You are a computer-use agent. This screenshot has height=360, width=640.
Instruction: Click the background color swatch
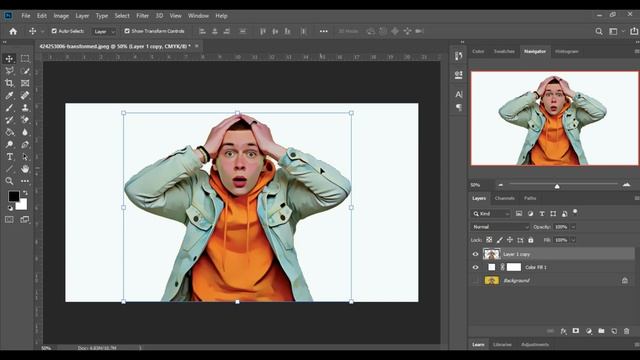click(x=23, y=205)
